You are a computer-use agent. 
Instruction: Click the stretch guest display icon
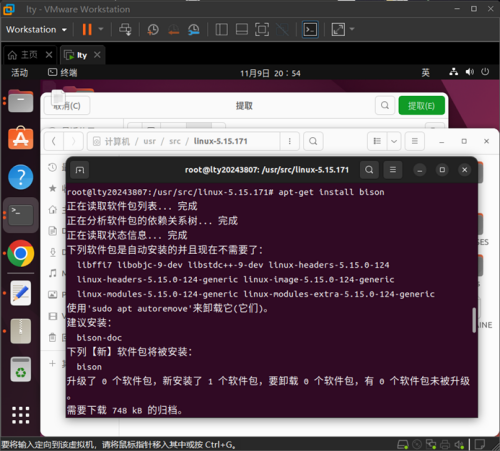click(x=338, y=30)
